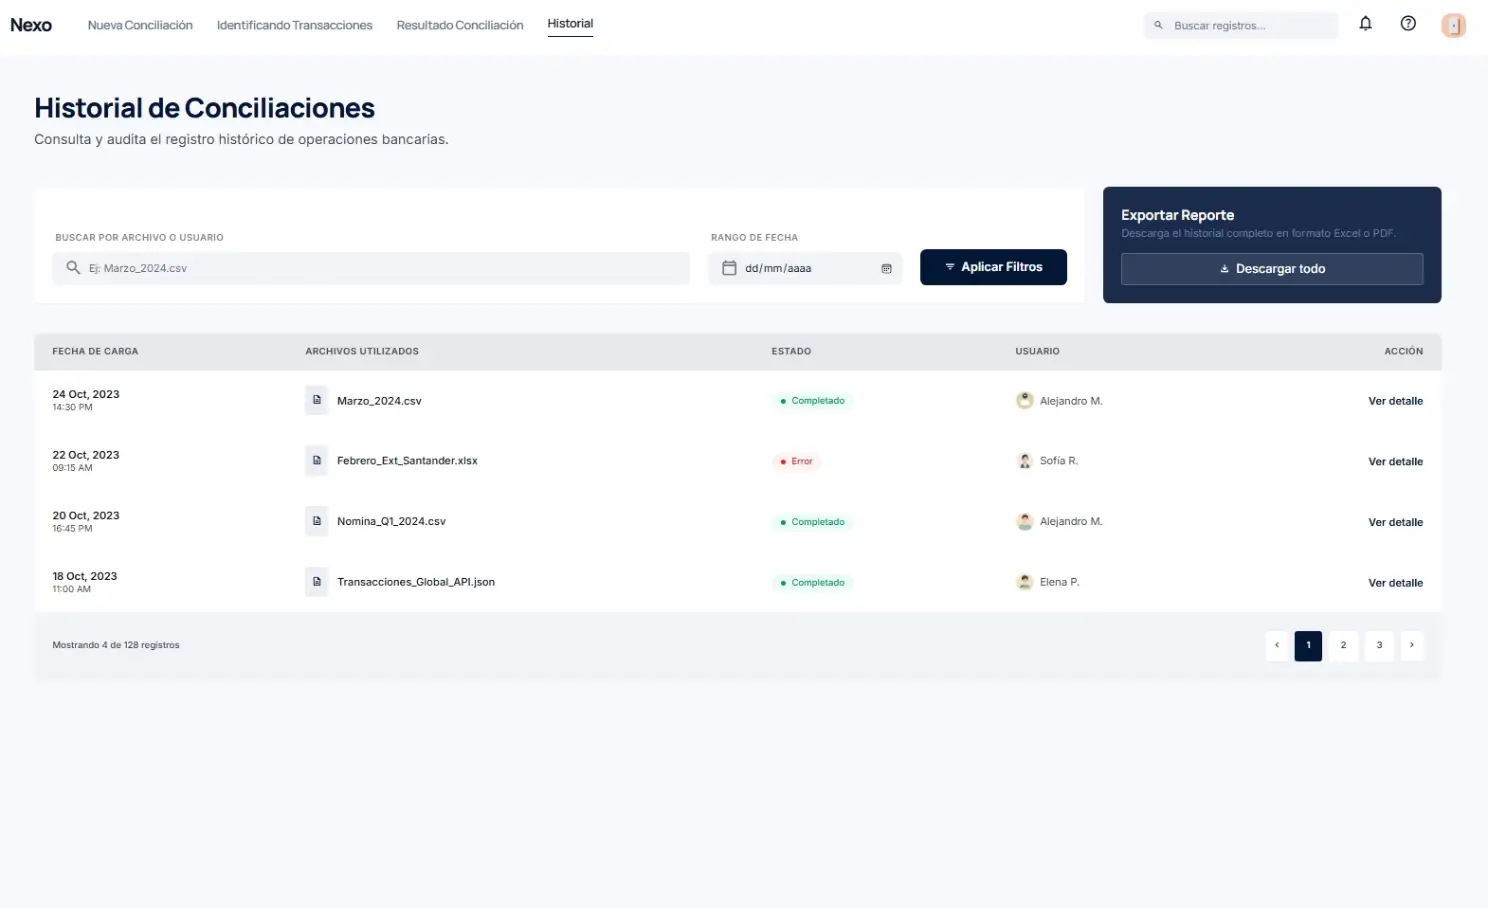Open Resultado Conciliación tab

point(460,25)
